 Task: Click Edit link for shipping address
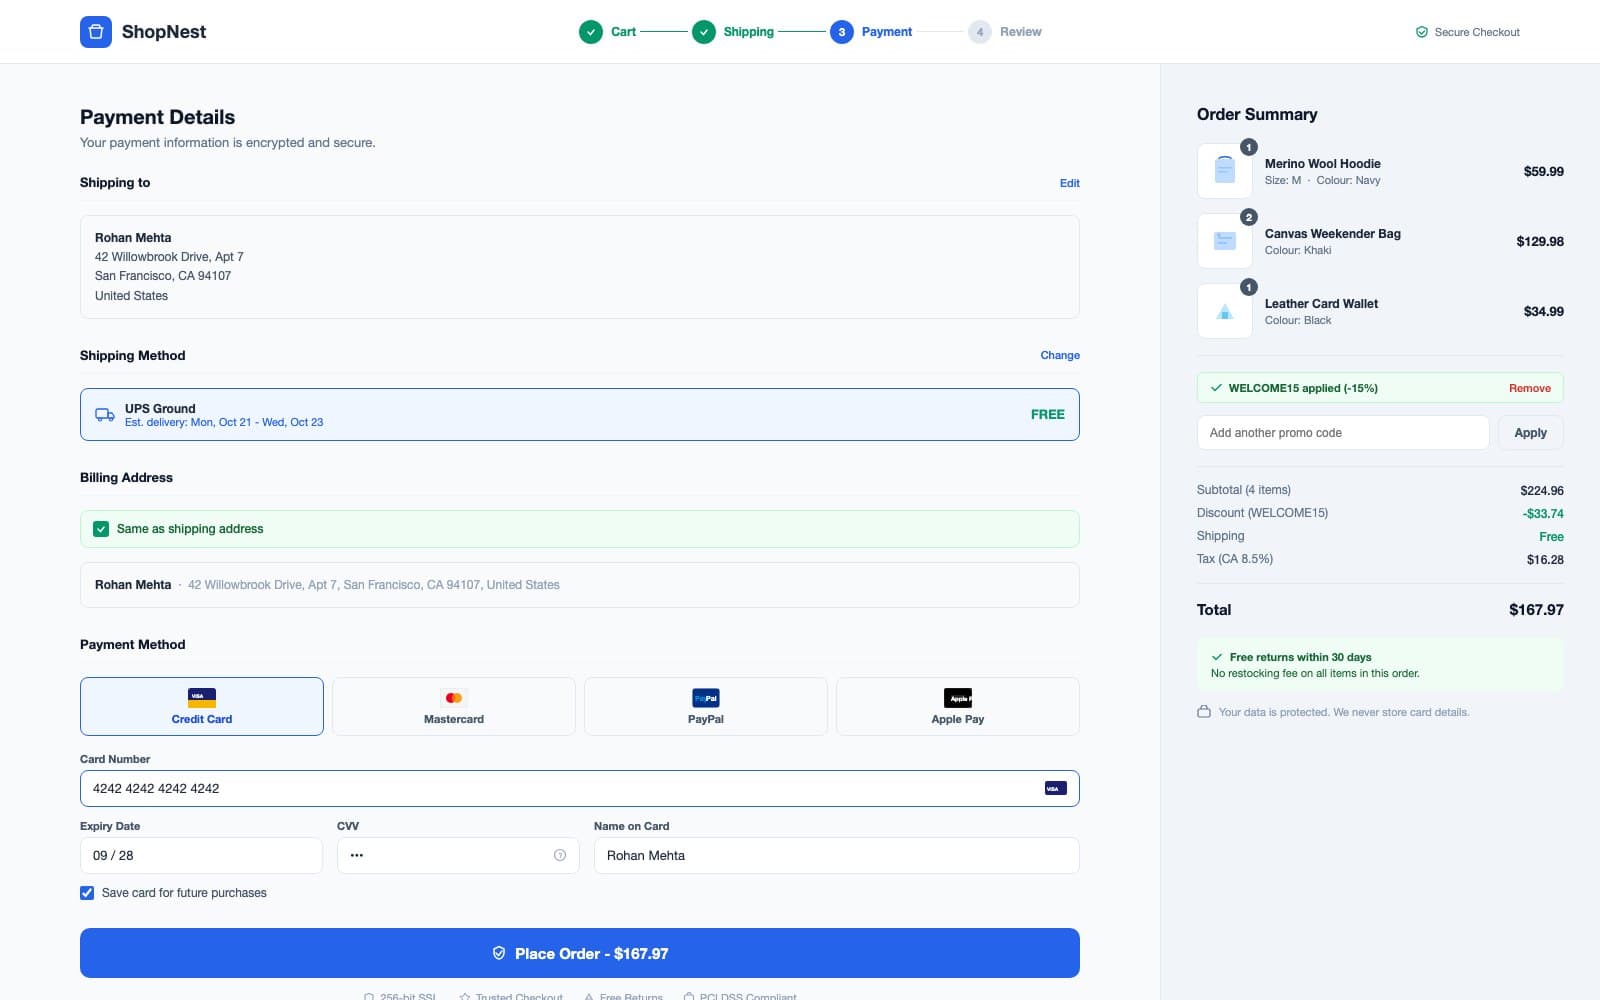tap(1070, 183)
